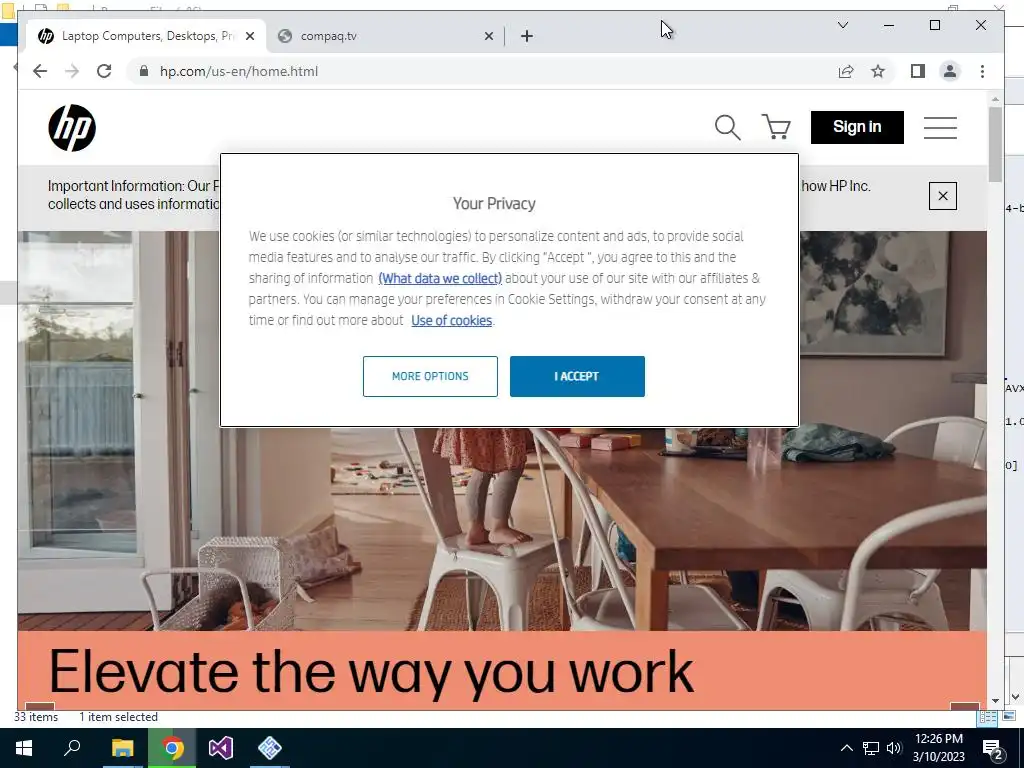Open the Use of cookies link
The width and height of the screenshot is (1024, 768).
pos(451,321)
